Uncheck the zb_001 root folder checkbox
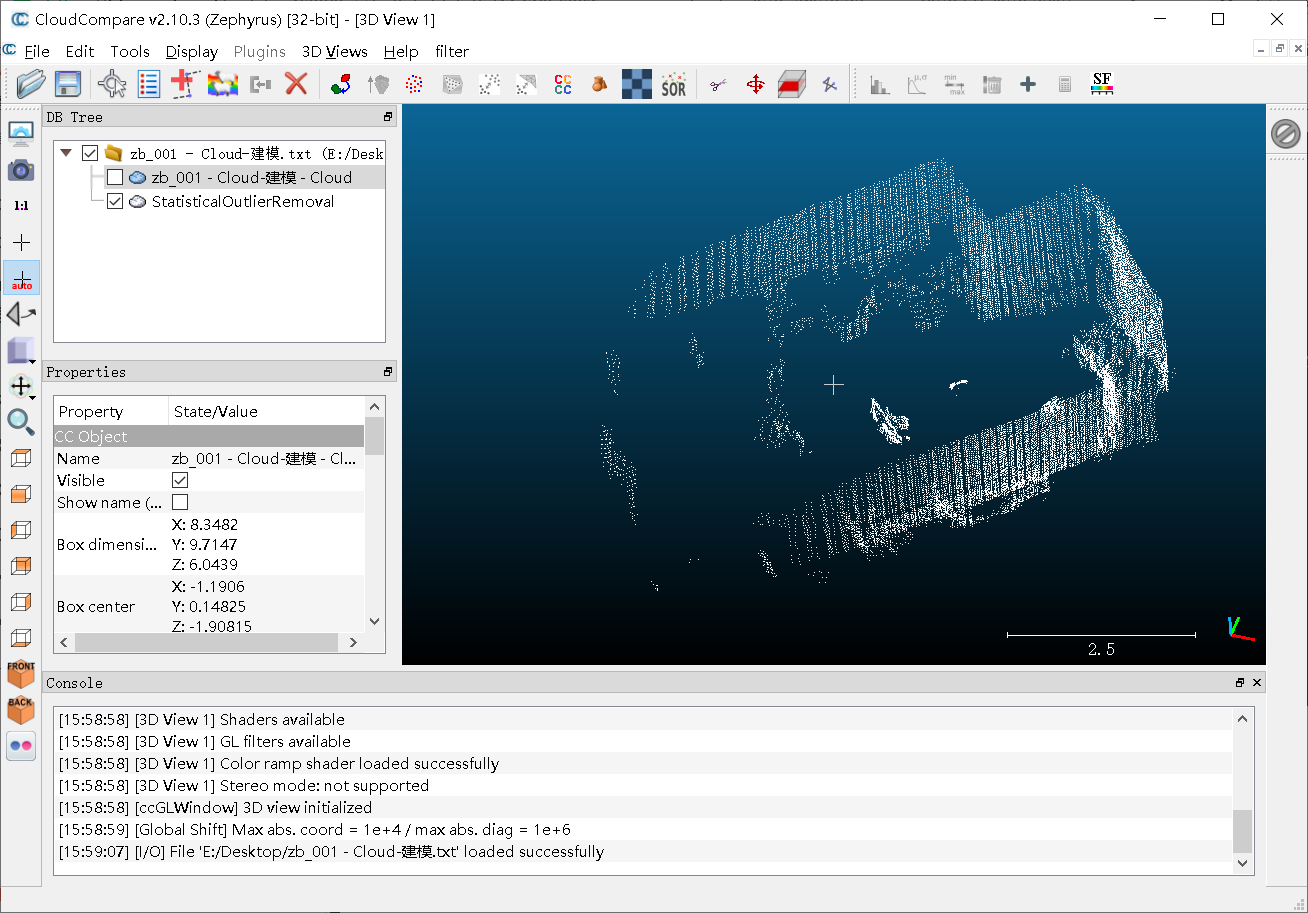This screenshot has width=1308, height=913. (x=90, y=153)
